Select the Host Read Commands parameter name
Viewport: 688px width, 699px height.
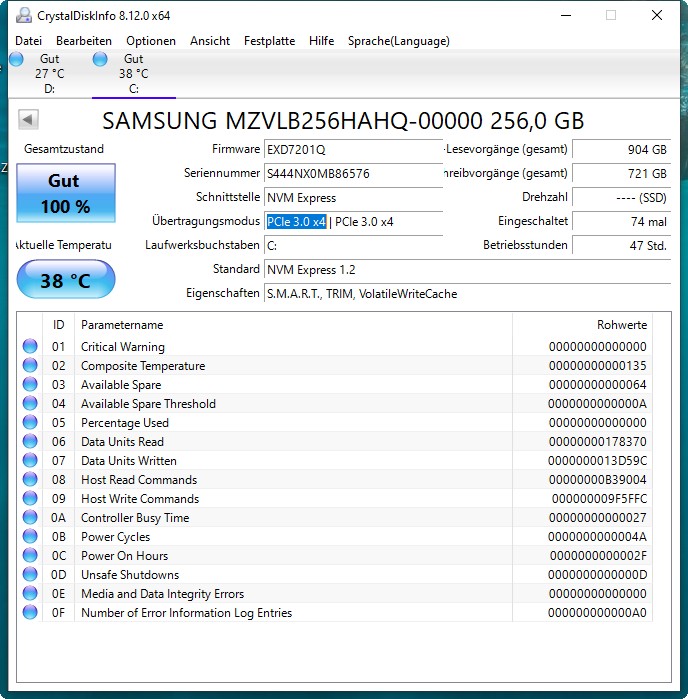[x=139, y=480]
